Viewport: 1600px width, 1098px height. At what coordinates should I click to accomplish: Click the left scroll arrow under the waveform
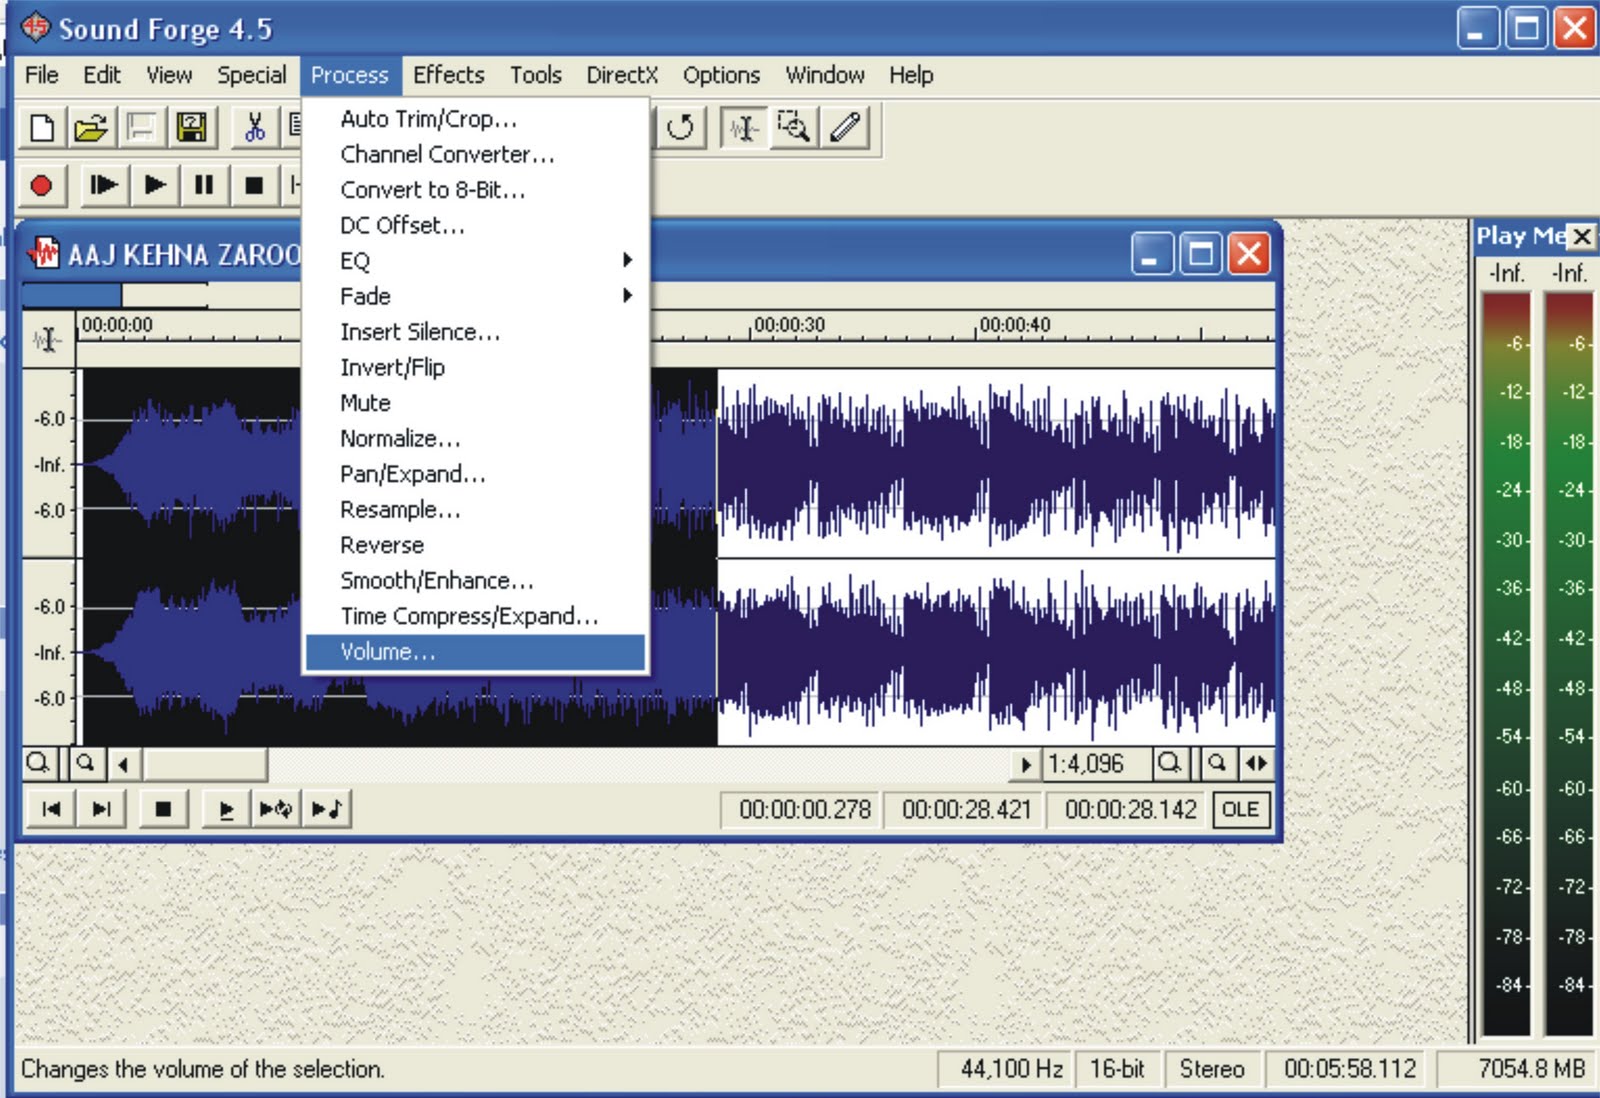pyautogui.click(x=123, y=765)
